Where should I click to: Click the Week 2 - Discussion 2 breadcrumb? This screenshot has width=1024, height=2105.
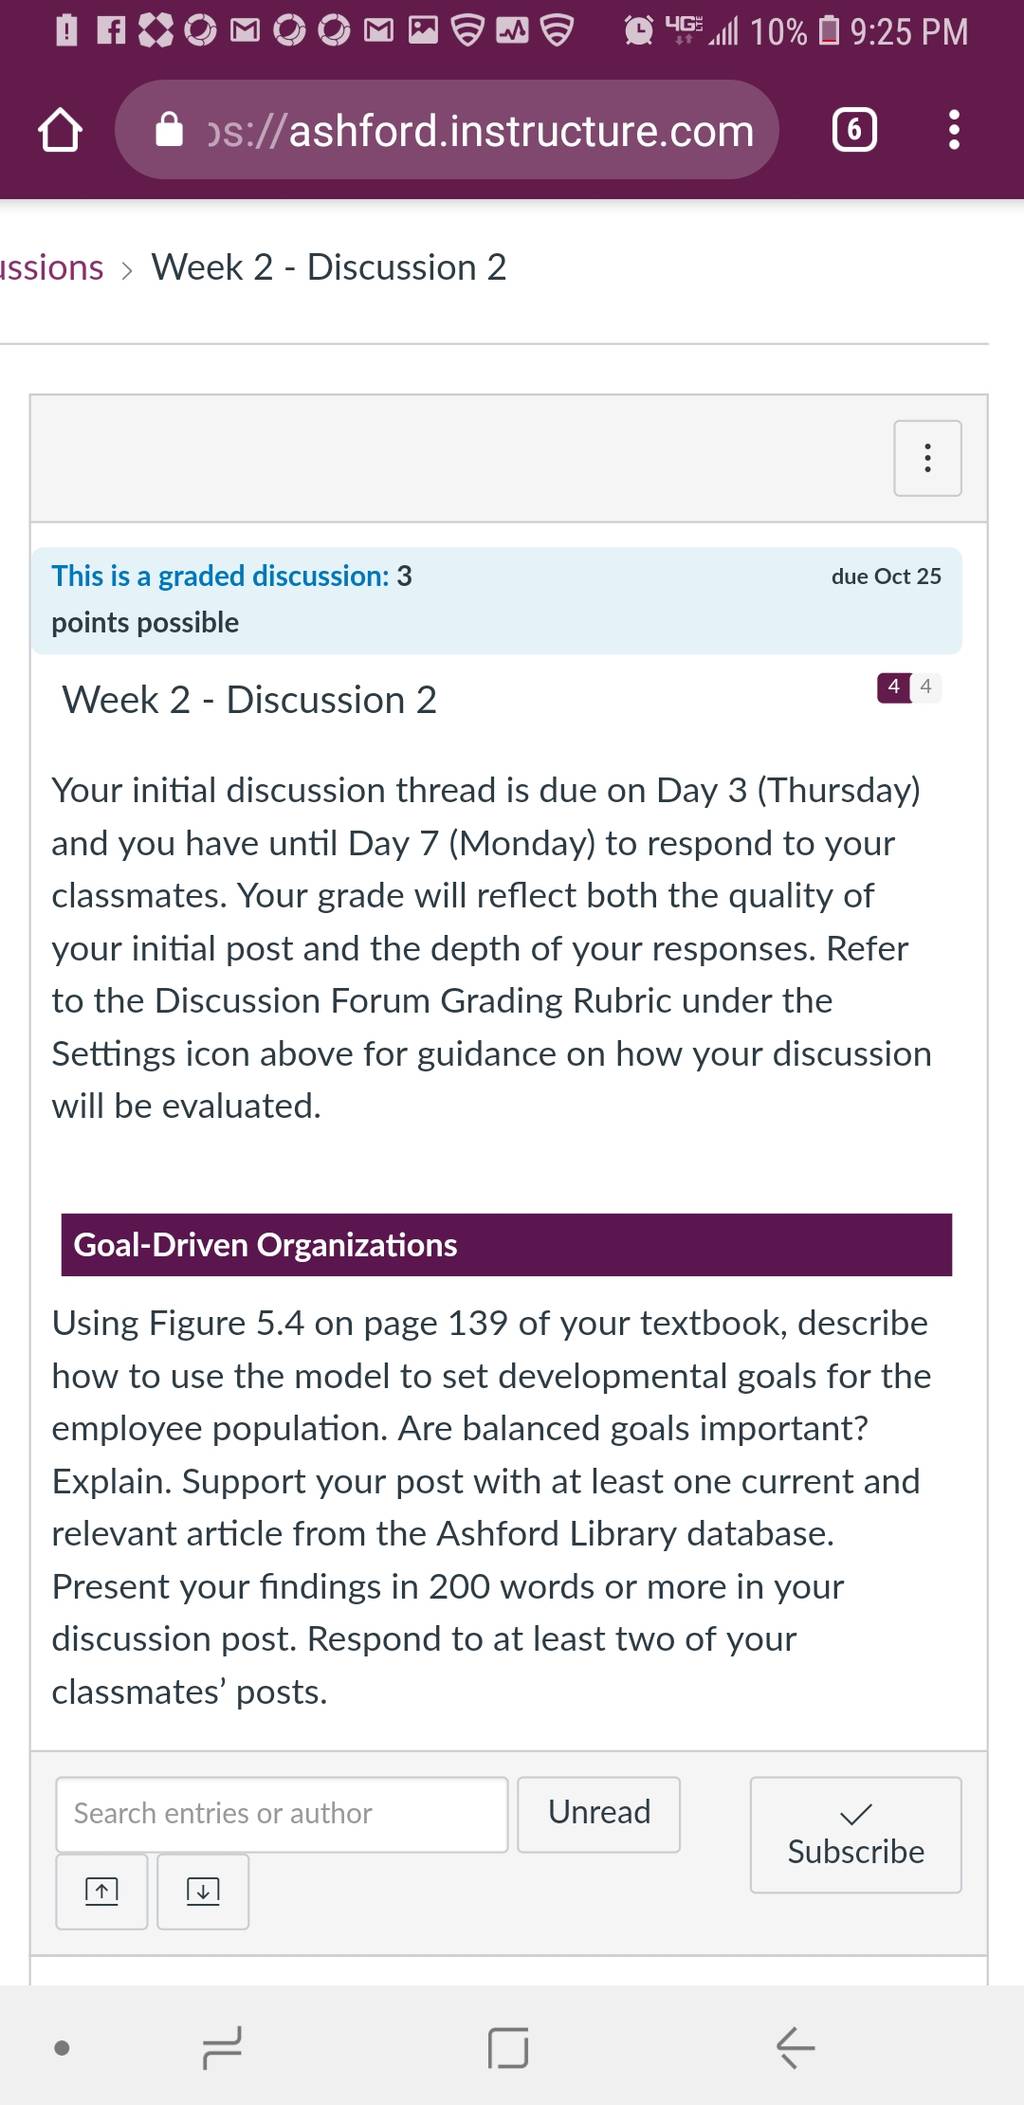pos(329,268)
